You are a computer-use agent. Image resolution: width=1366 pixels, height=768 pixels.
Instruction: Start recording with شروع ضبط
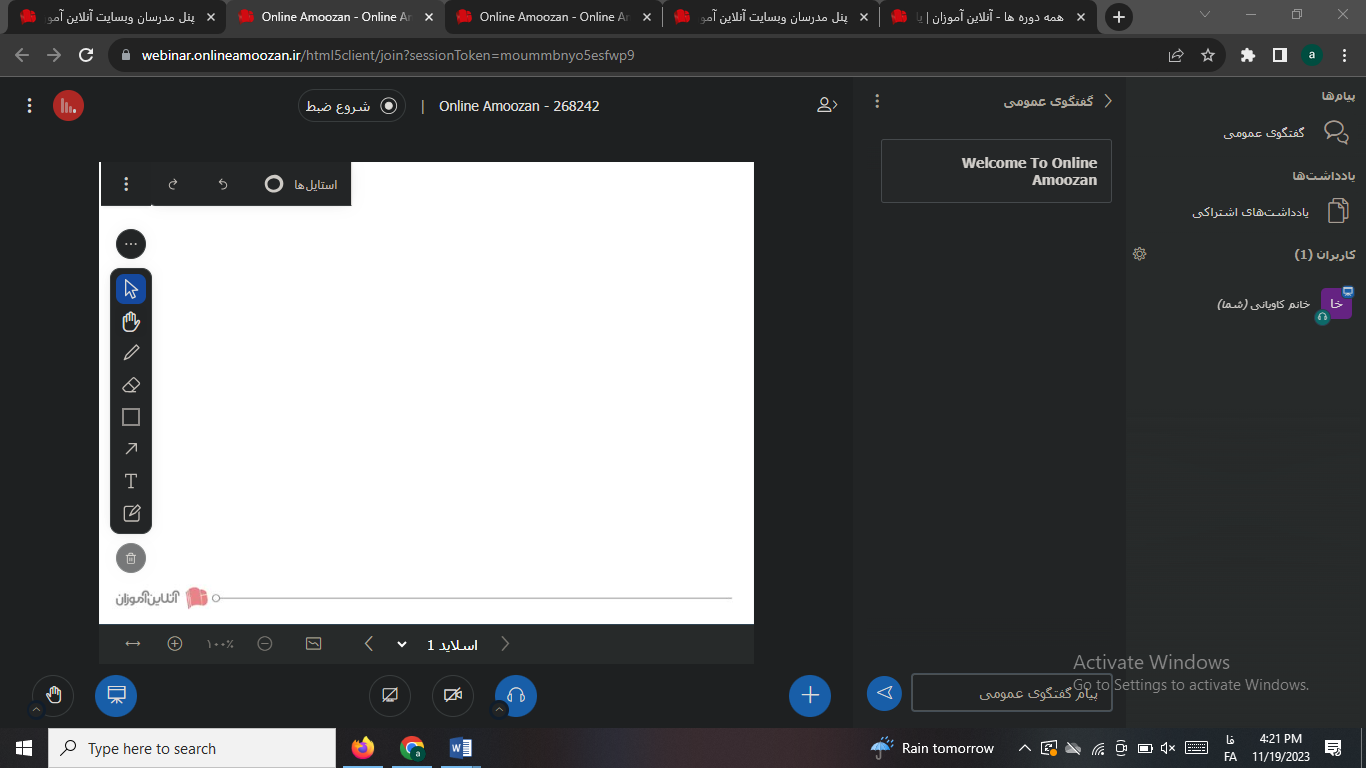coord(352,106)
